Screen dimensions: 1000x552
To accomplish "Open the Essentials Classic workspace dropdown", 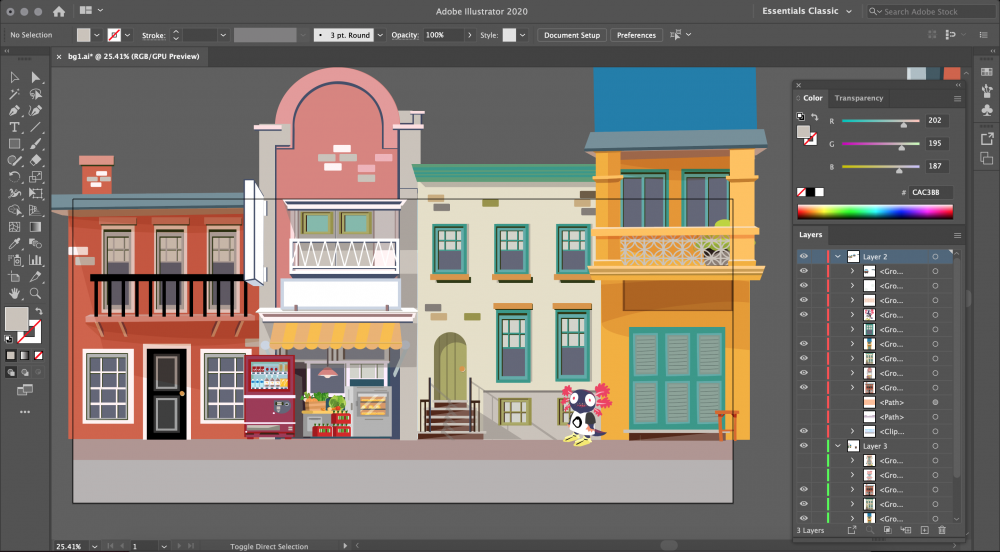I will click(x=807, y=11).
